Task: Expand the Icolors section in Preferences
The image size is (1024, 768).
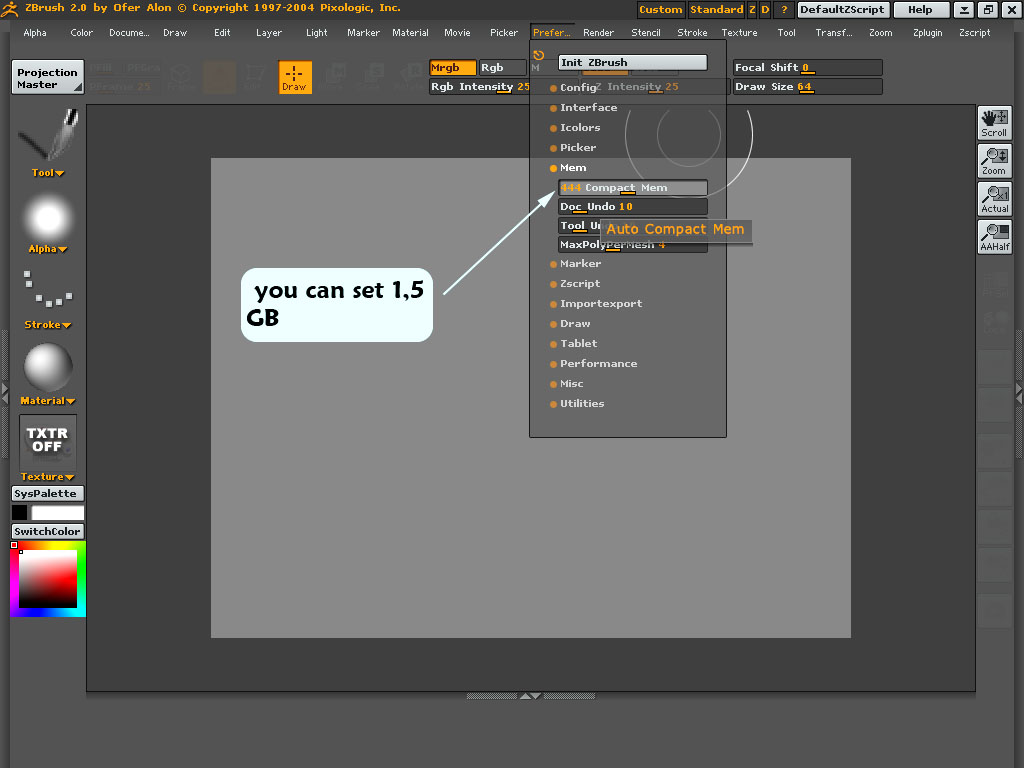Action: 575,128
